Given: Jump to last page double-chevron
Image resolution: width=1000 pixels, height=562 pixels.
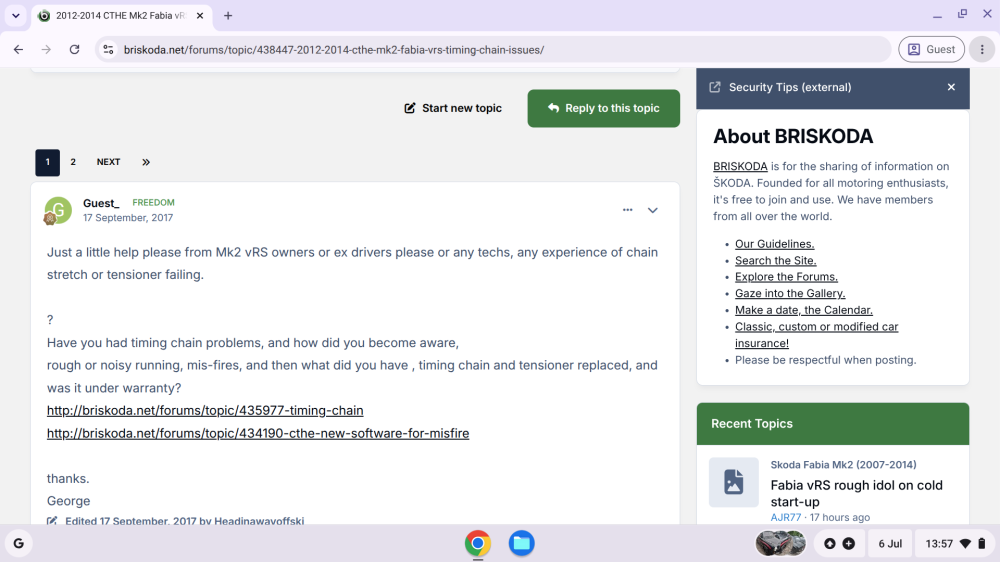Looking at the screenshot, I should tap(146, 162).
